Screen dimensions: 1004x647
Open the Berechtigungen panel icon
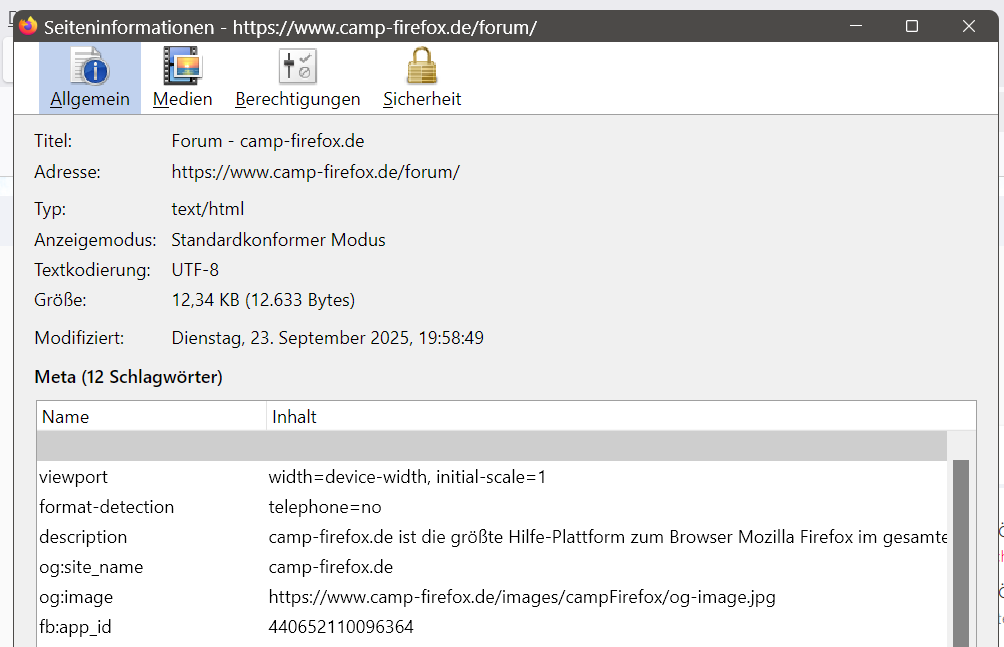coord(297,67)
